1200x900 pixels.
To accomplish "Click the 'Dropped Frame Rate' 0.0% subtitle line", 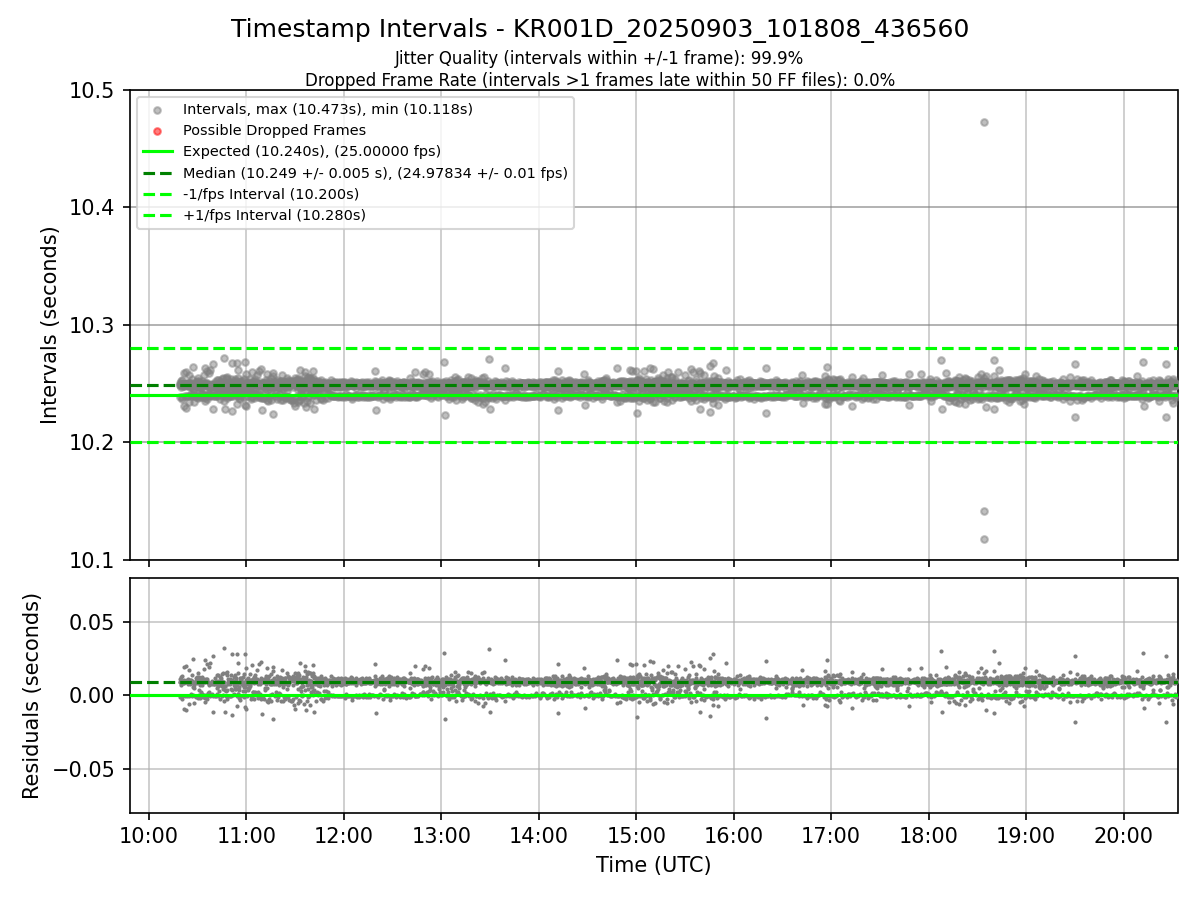I will coord(600,79).
